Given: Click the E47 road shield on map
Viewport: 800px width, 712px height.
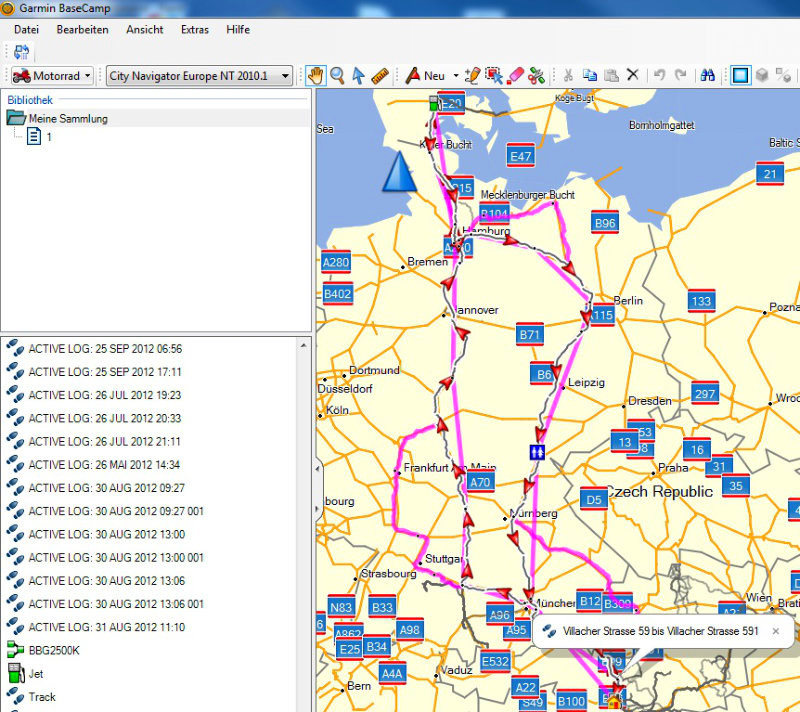Looking at the screenshot, I should 520,156.
